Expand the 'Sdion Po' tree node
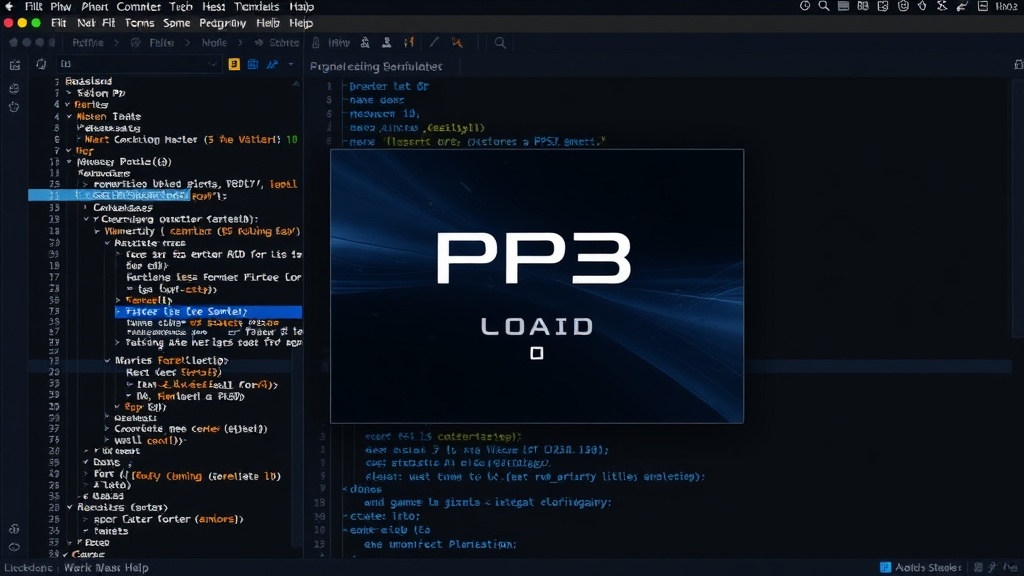 69,93
